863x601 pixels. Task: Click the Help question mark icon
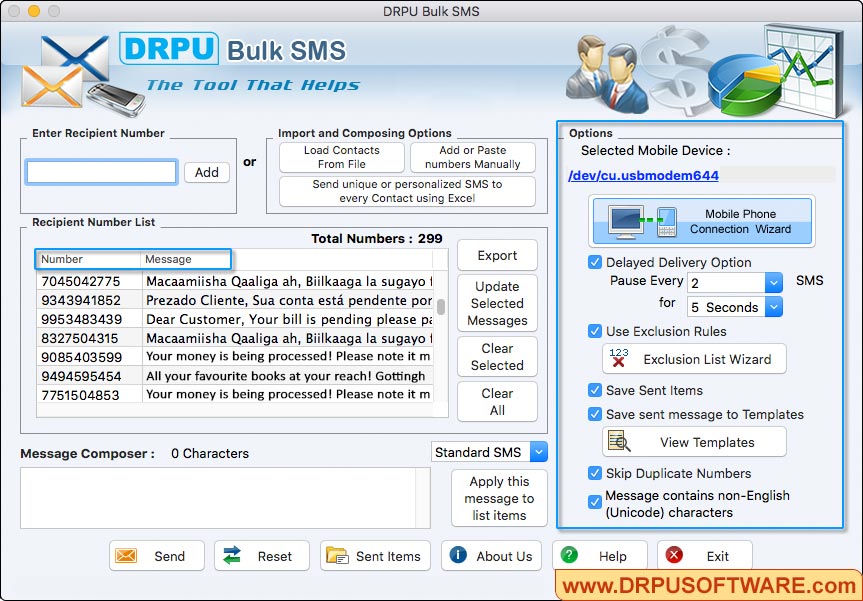tap(570, 555)
